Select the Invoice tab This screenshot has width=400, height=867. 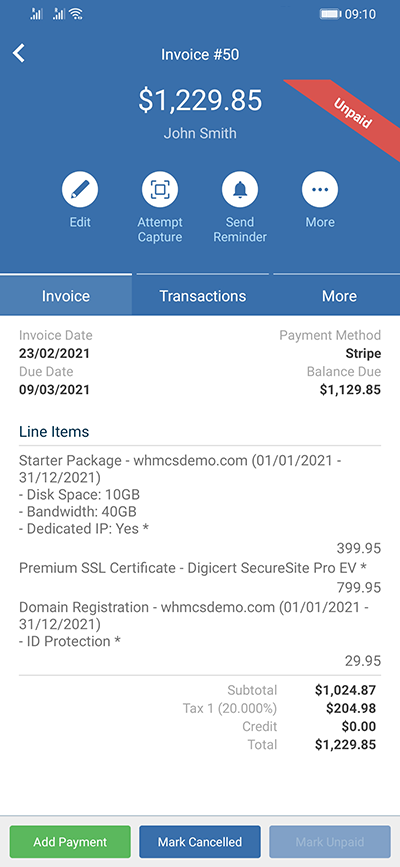point(66,295)
